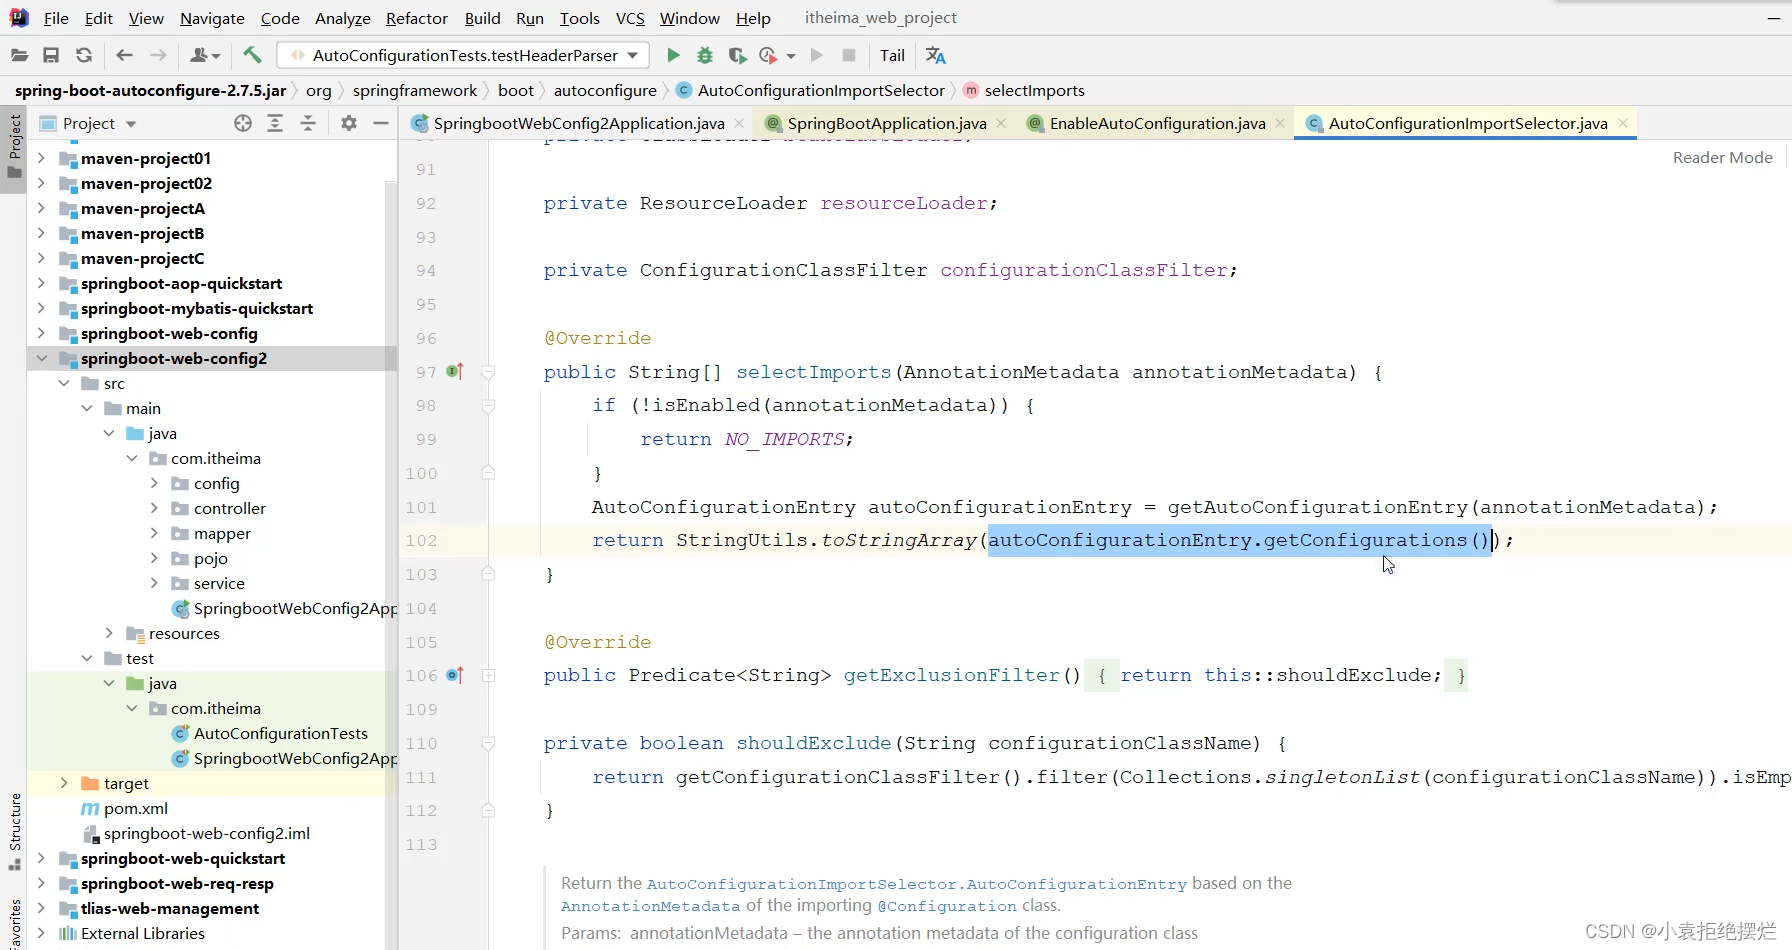This screenshot has height=950, width=1792.
Task: Click the Reader Mode link
Action: click(x=1722, y=157)
